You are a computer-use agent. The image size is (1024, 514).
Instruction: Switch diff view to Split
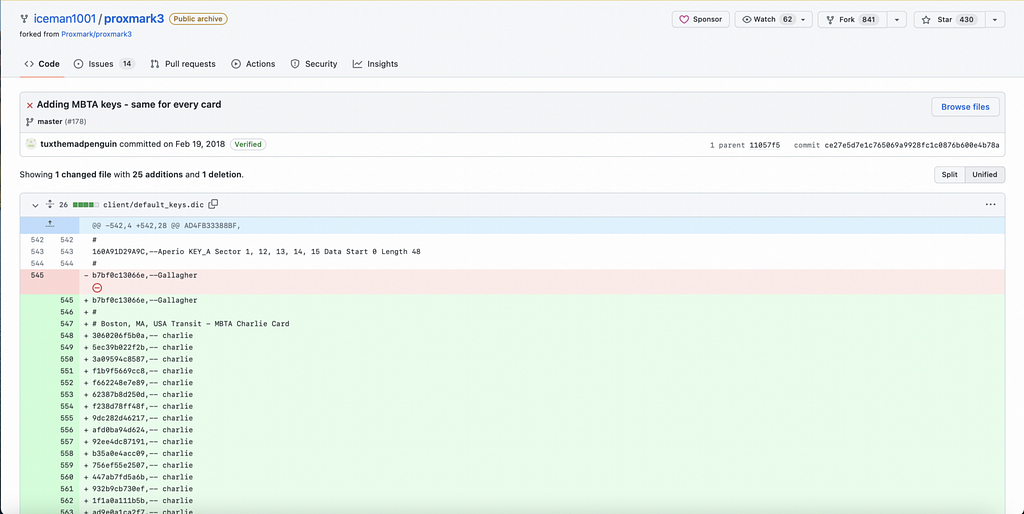(x=950, y=174)
